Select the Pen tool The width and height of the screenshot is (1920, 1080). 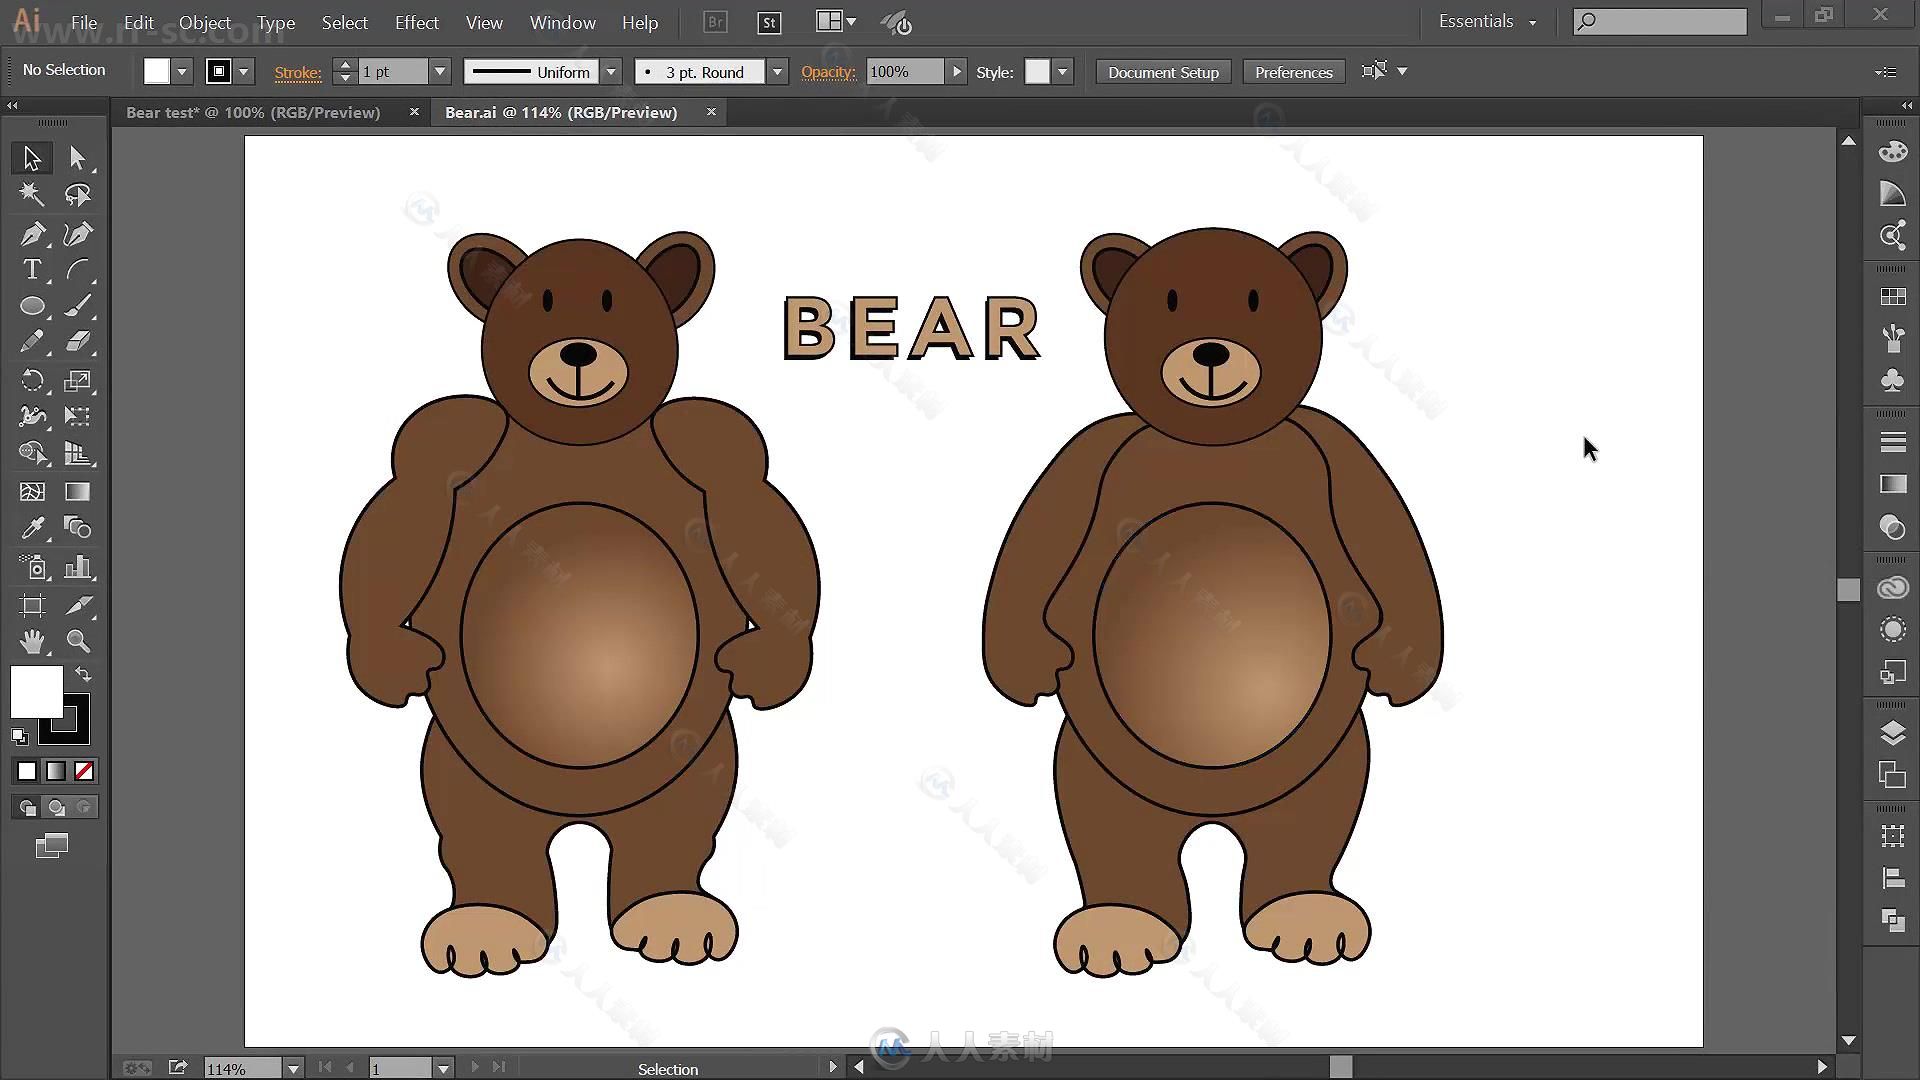tap(32, 233)
